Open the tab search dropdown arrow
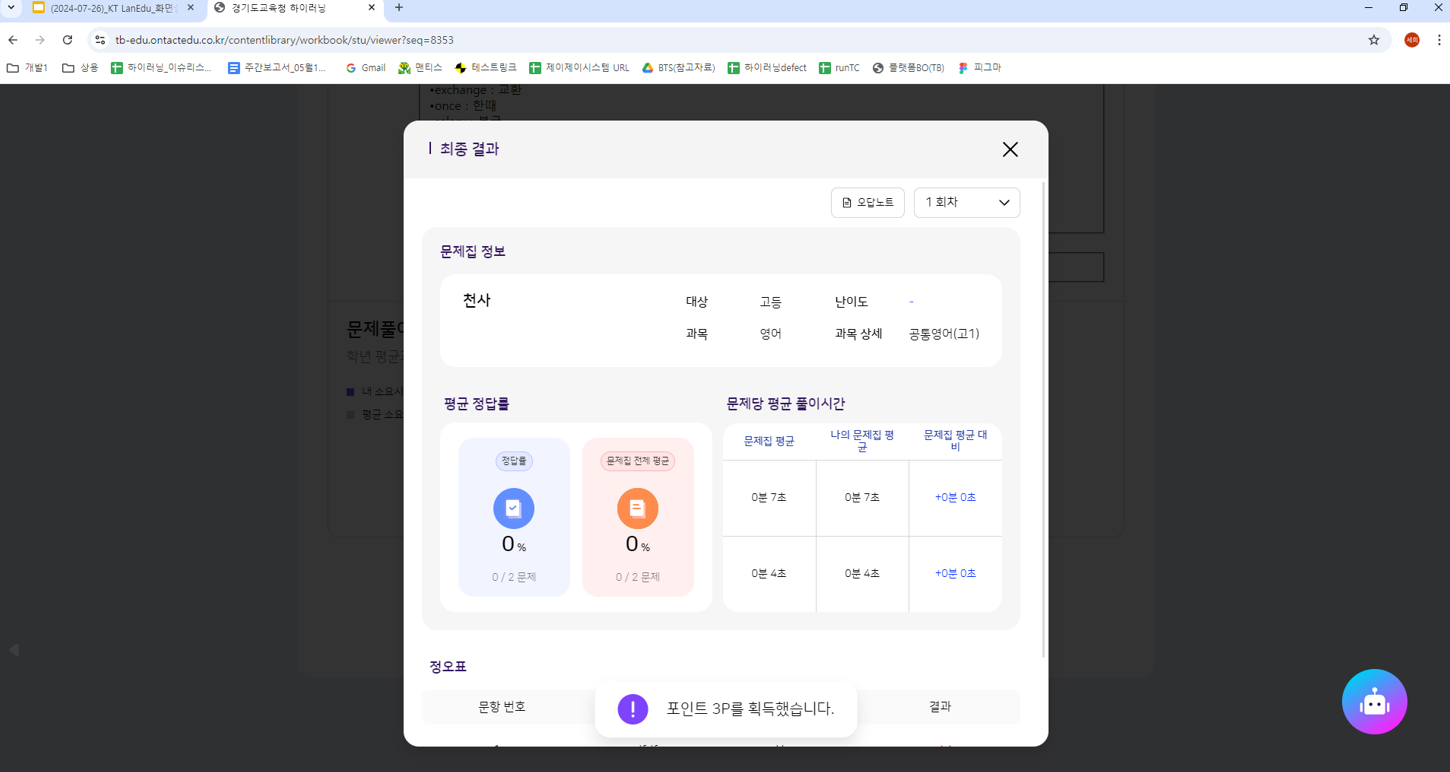 coord(11,8)
